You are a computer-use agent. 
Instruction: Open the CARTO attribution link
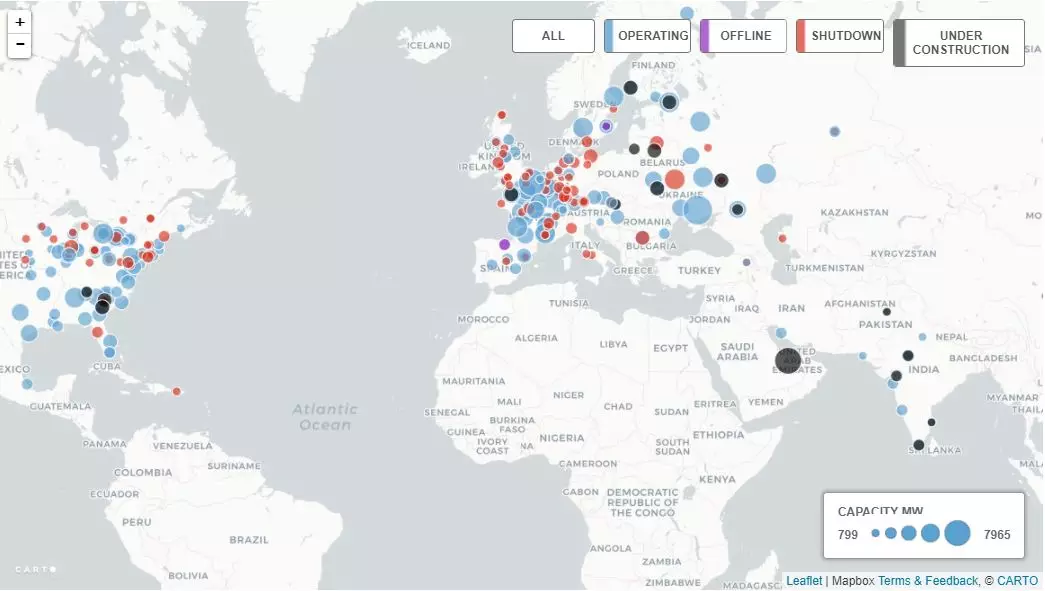pos(1017,581)
